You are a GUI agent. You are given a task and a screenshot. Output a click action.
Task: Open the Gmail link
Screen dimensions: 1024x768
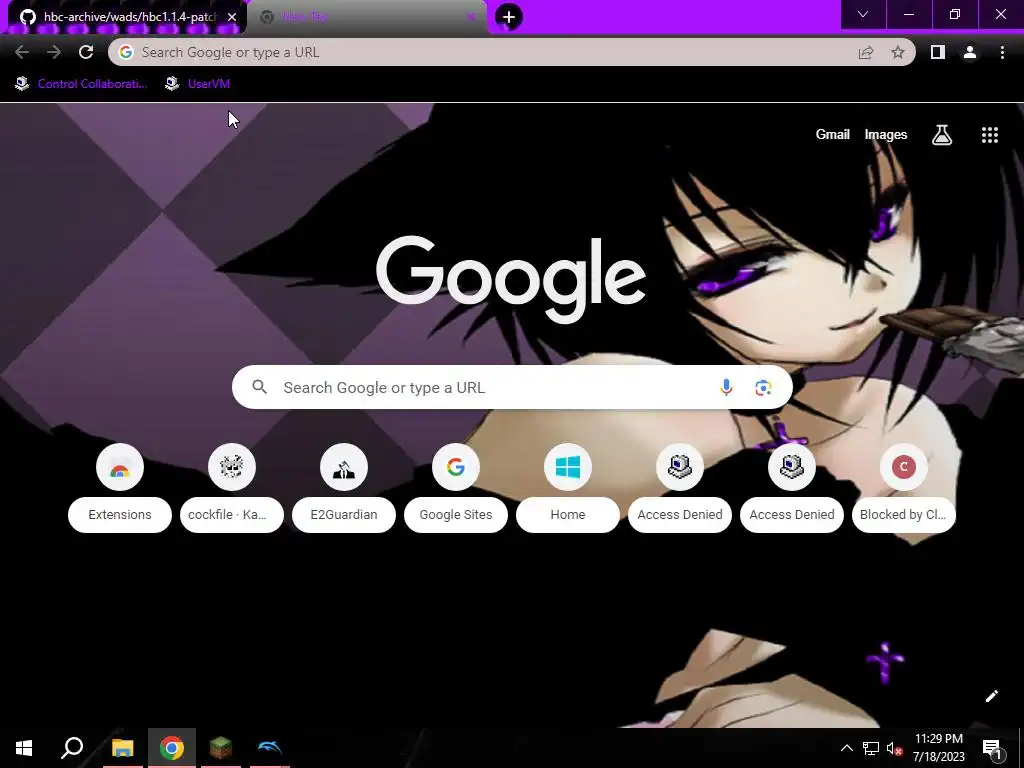(x=833, y=135)
